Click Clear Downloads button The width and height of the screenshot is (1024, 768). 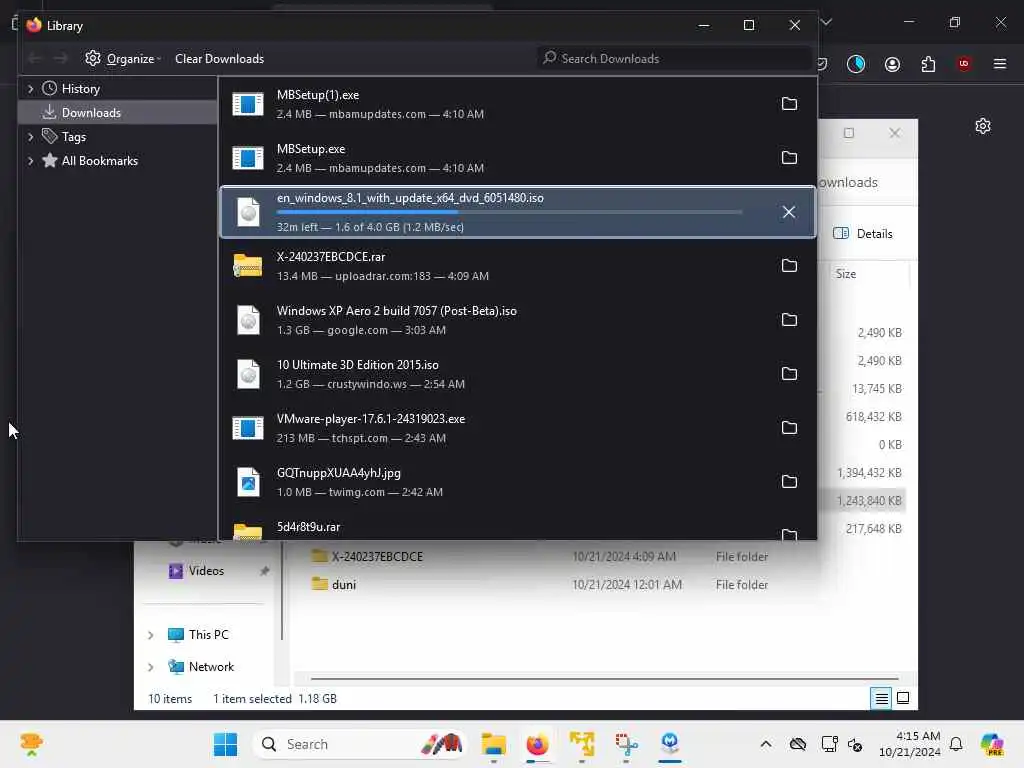tap(219, 59)
